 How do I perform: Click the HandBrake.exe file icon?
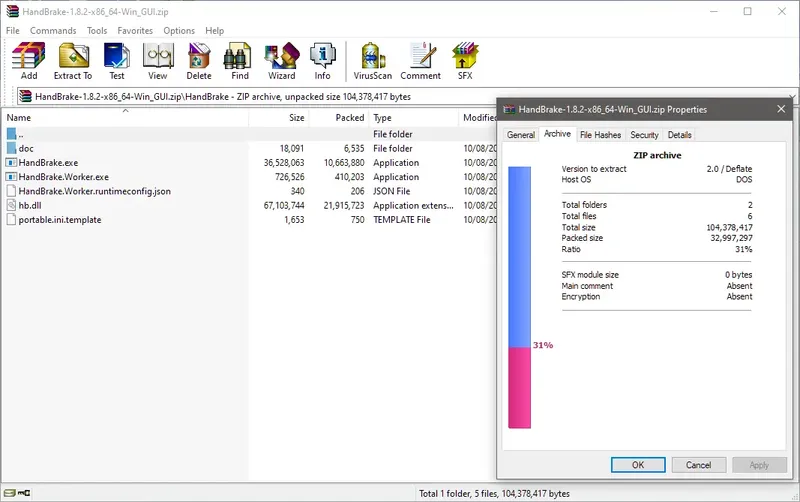(x=11, y=163)
